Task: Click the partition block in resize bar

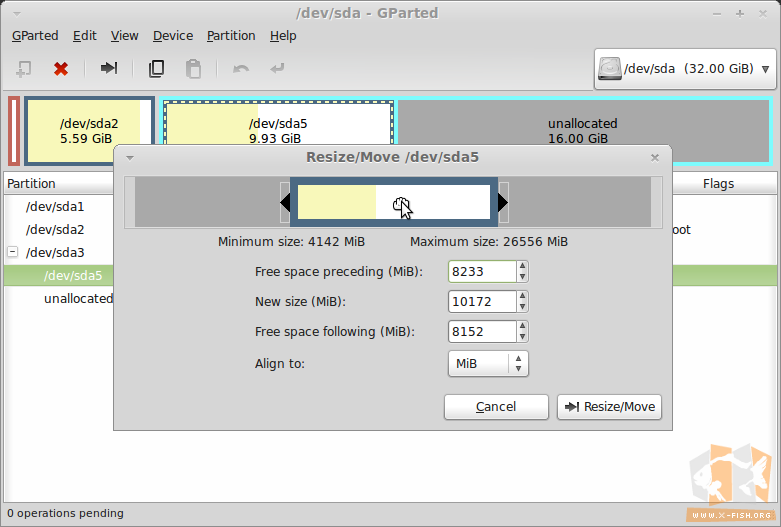Action: (x=393, y=202)
